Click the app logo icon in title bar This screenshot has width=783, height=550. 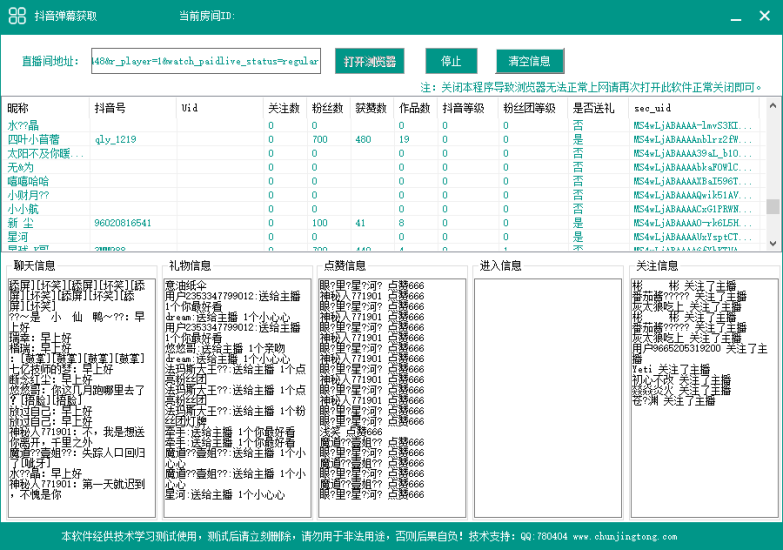point(17,15)
